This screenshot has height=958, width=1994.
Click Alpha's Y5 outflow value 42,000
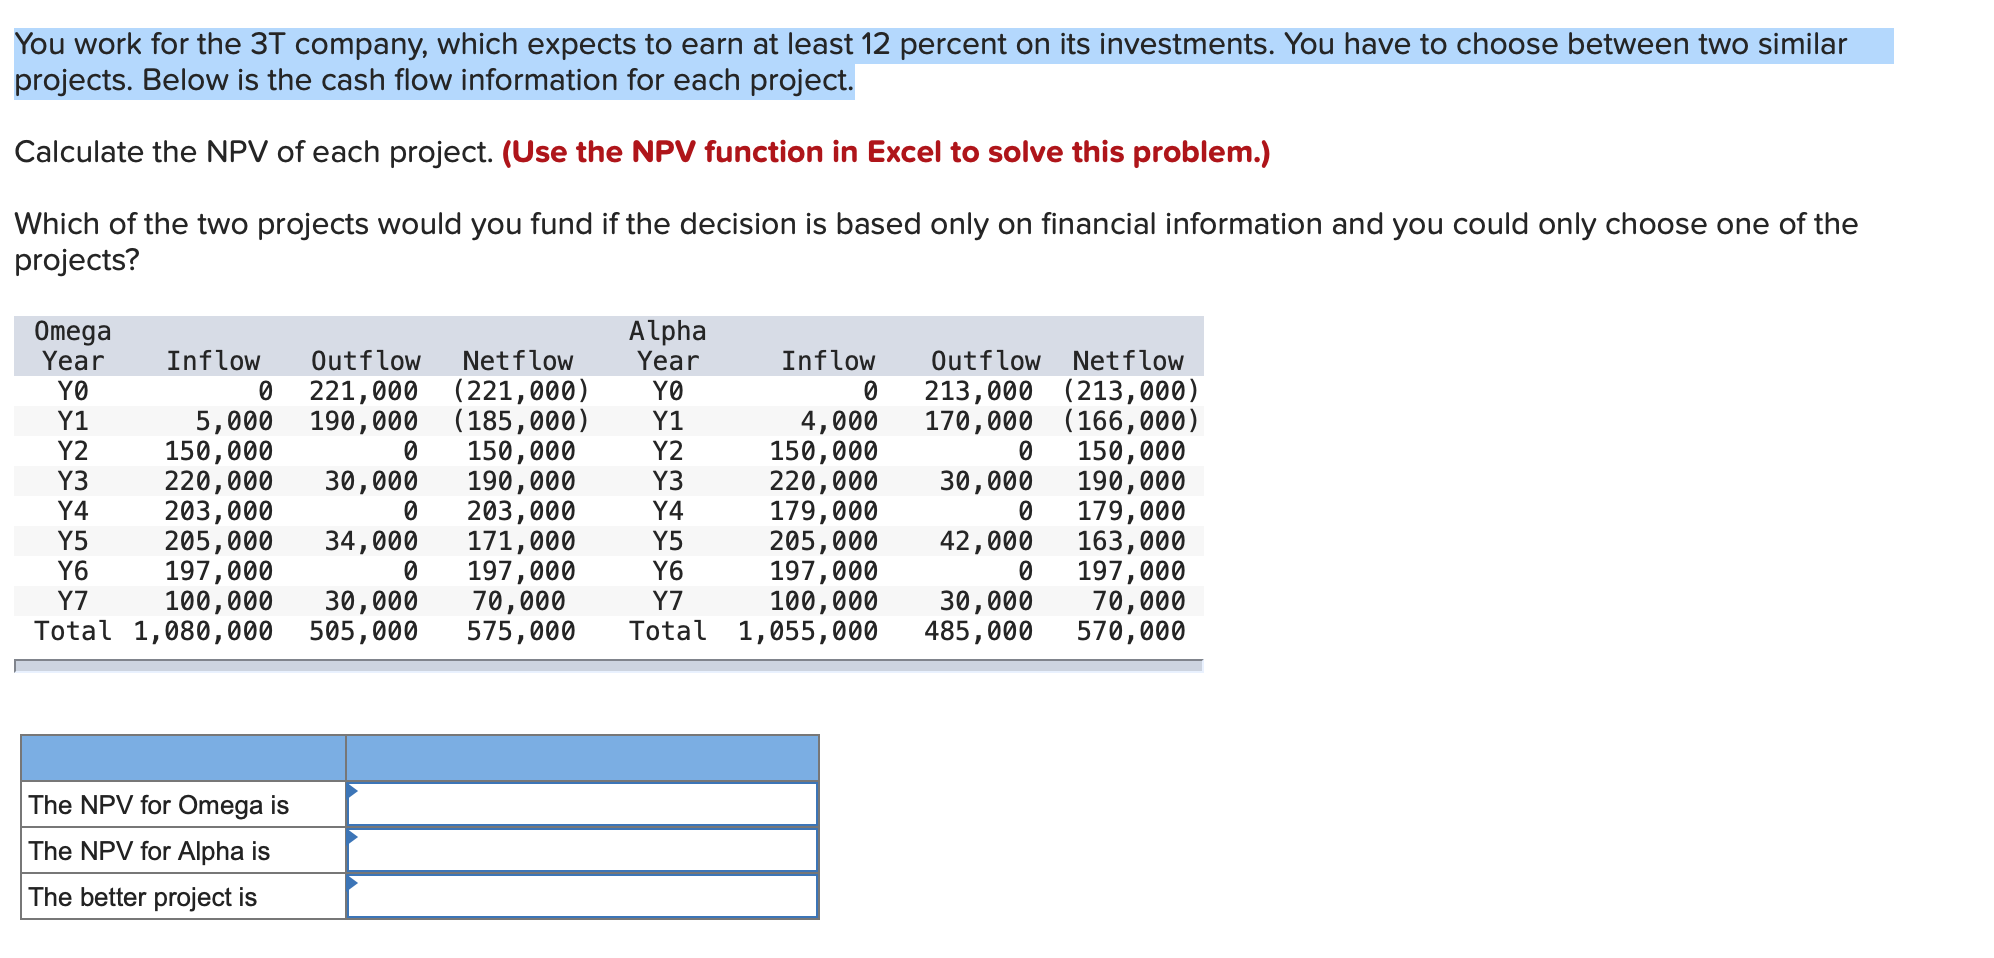pyautogui.click(x=987, y=541)
